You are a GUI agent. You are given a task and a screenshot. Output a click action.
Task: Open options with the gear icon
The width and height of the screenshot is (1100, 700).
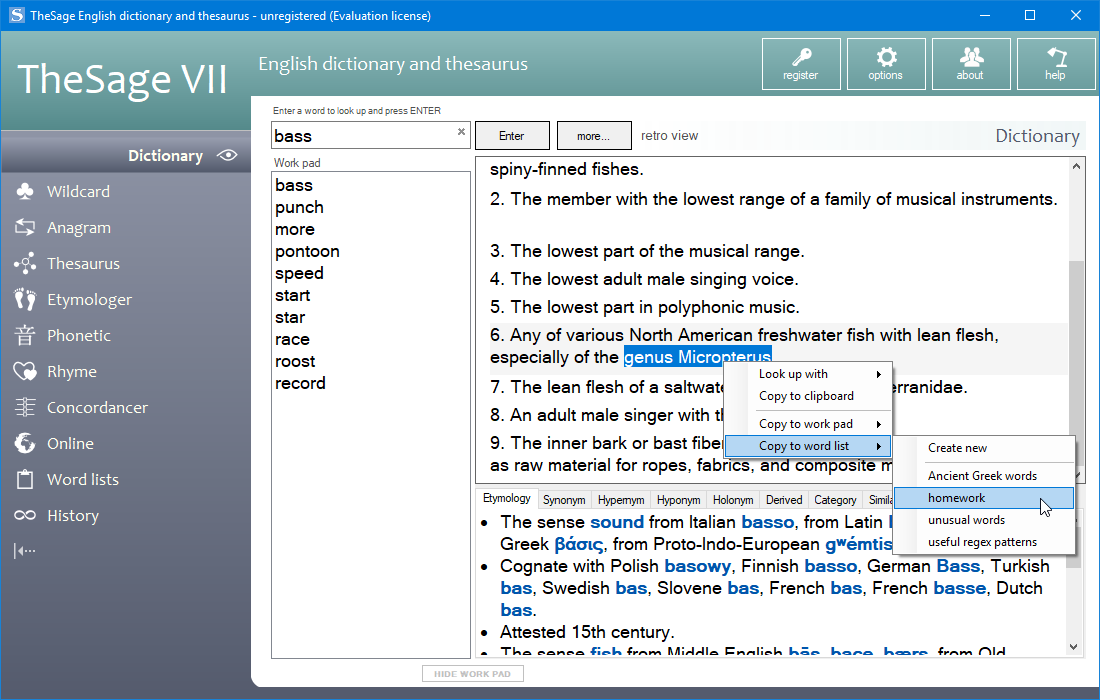click(886, 56)
